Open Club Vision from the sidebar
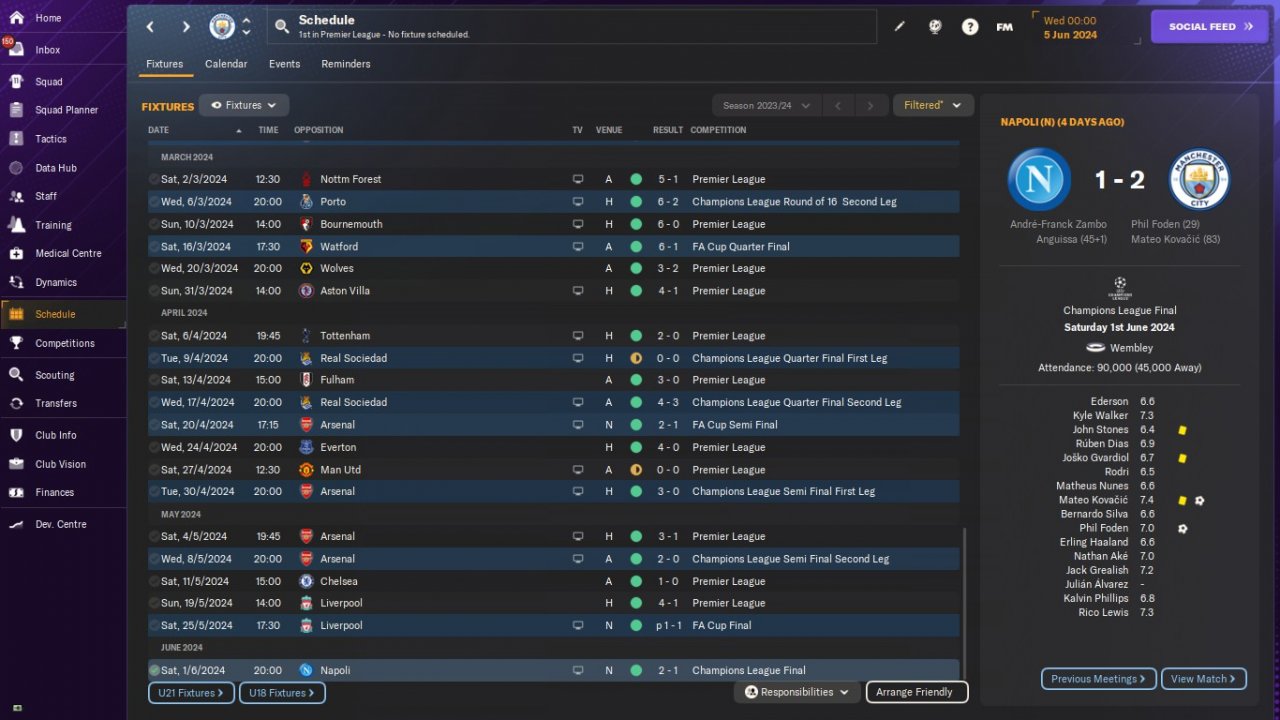The height and width of the screenshot is (720, 1280). [63, 464]
